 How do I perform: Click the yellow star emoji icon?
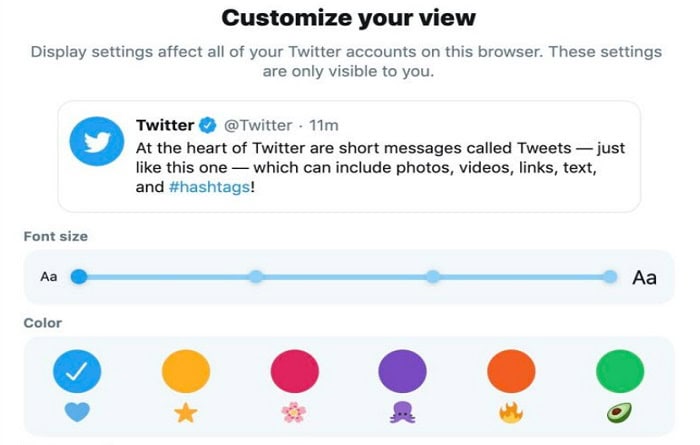pyautogui.click(x=186, y=412)
